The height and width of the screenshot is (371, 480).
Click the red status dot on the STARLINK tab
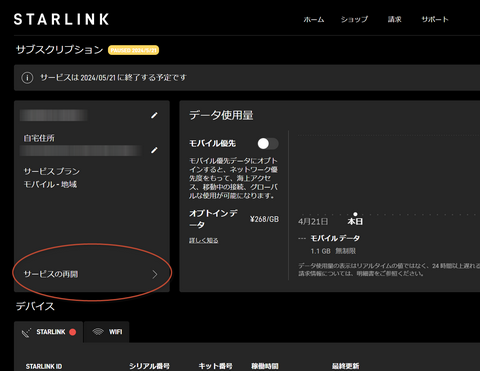tap(72, 332)
